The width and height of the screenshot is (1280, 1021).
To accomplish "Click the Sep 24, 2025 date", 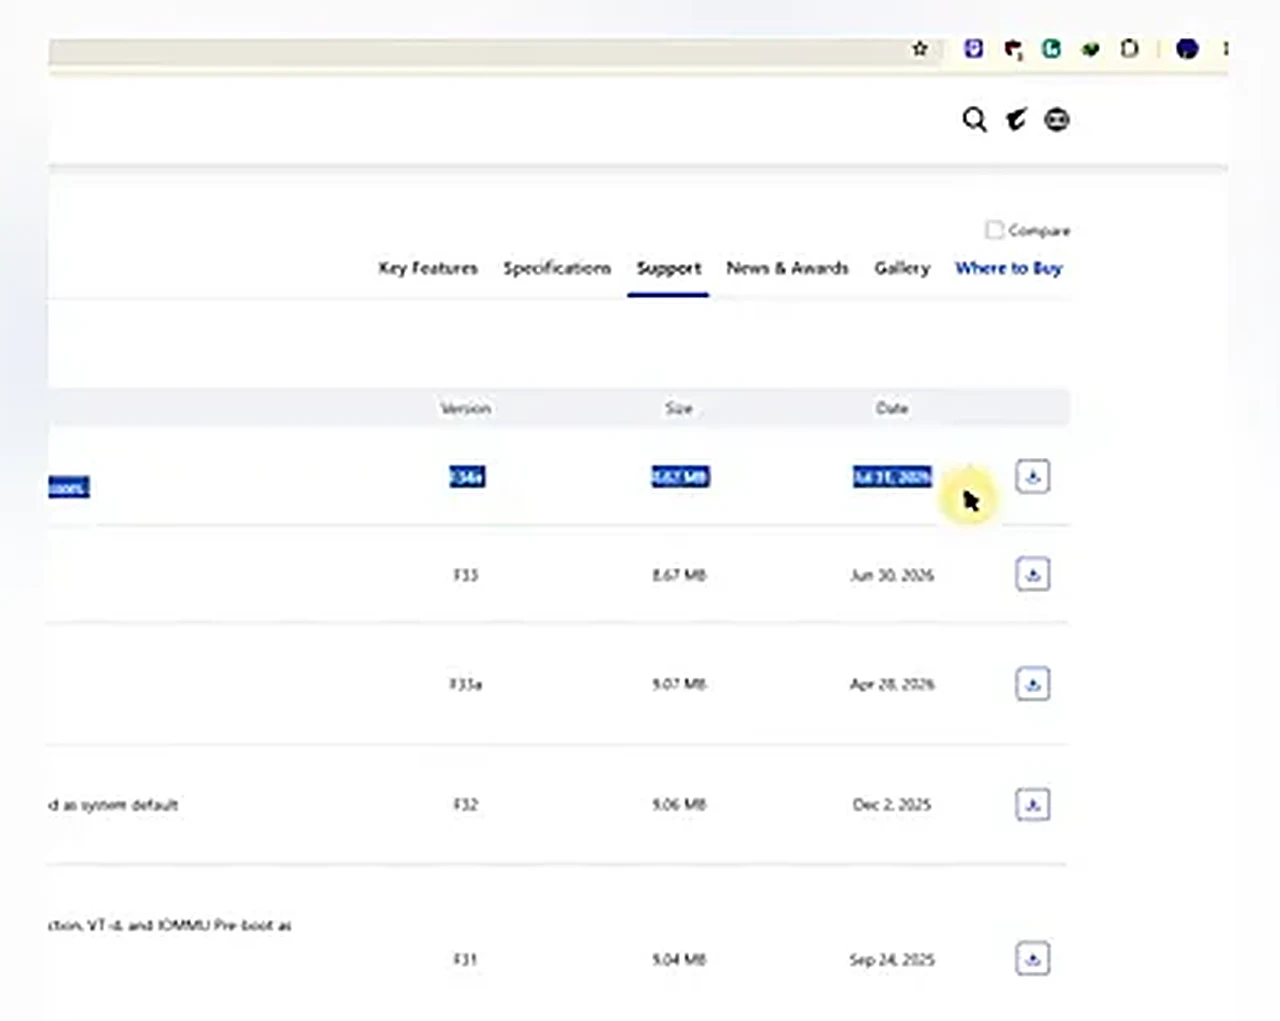I will pyautogui.click(x=892, y=960).
